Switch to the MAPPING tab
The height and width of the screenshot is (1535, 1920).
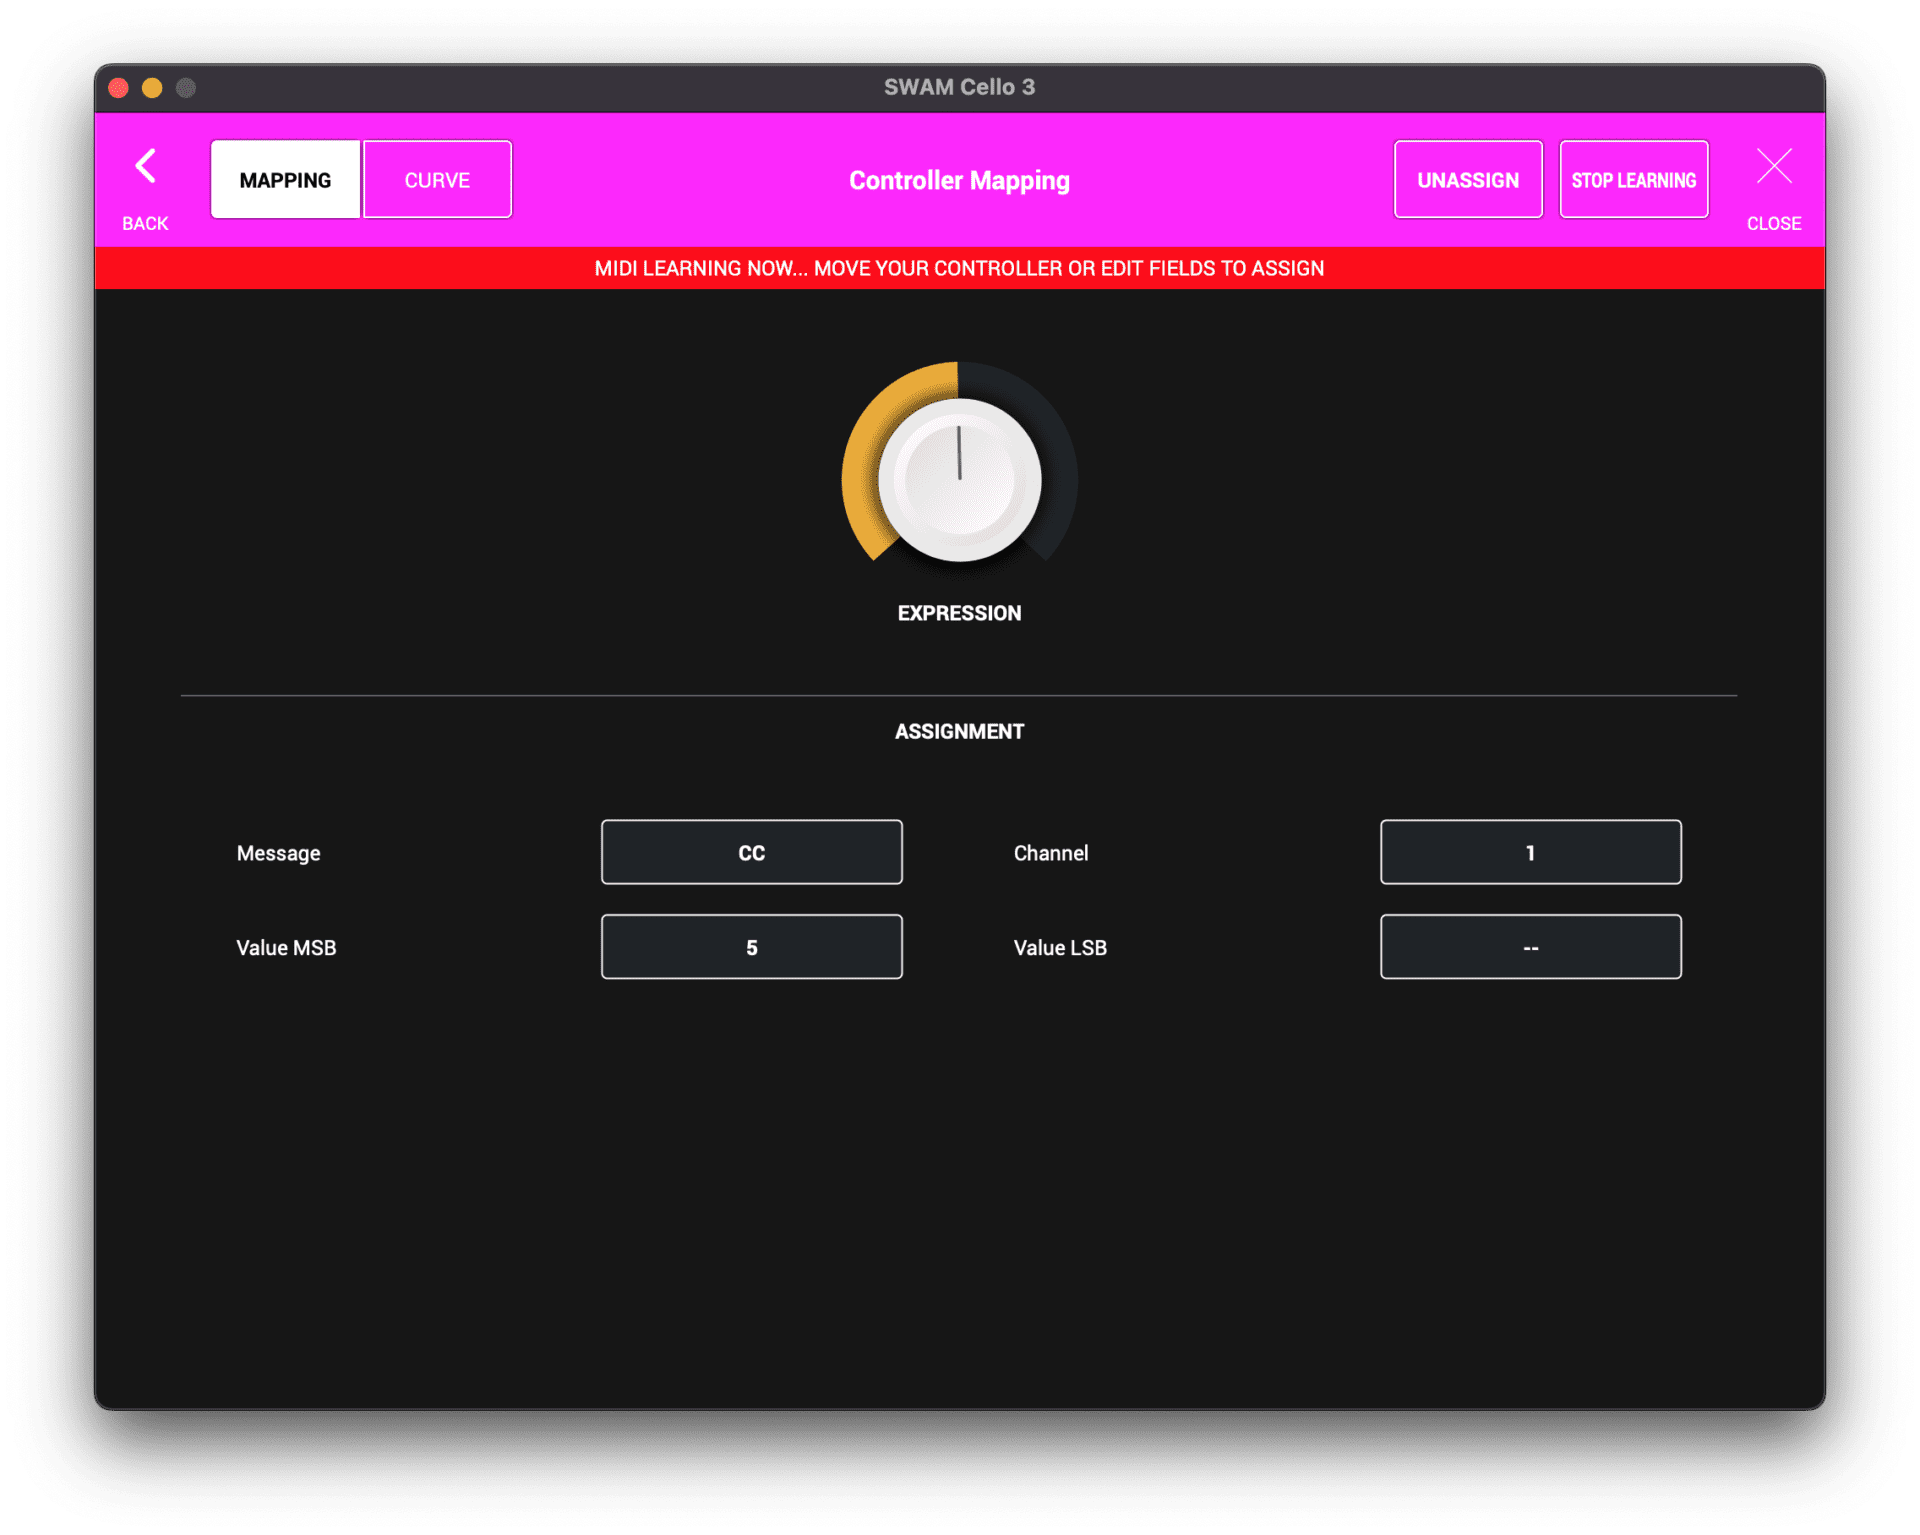(x=285, y=180)
